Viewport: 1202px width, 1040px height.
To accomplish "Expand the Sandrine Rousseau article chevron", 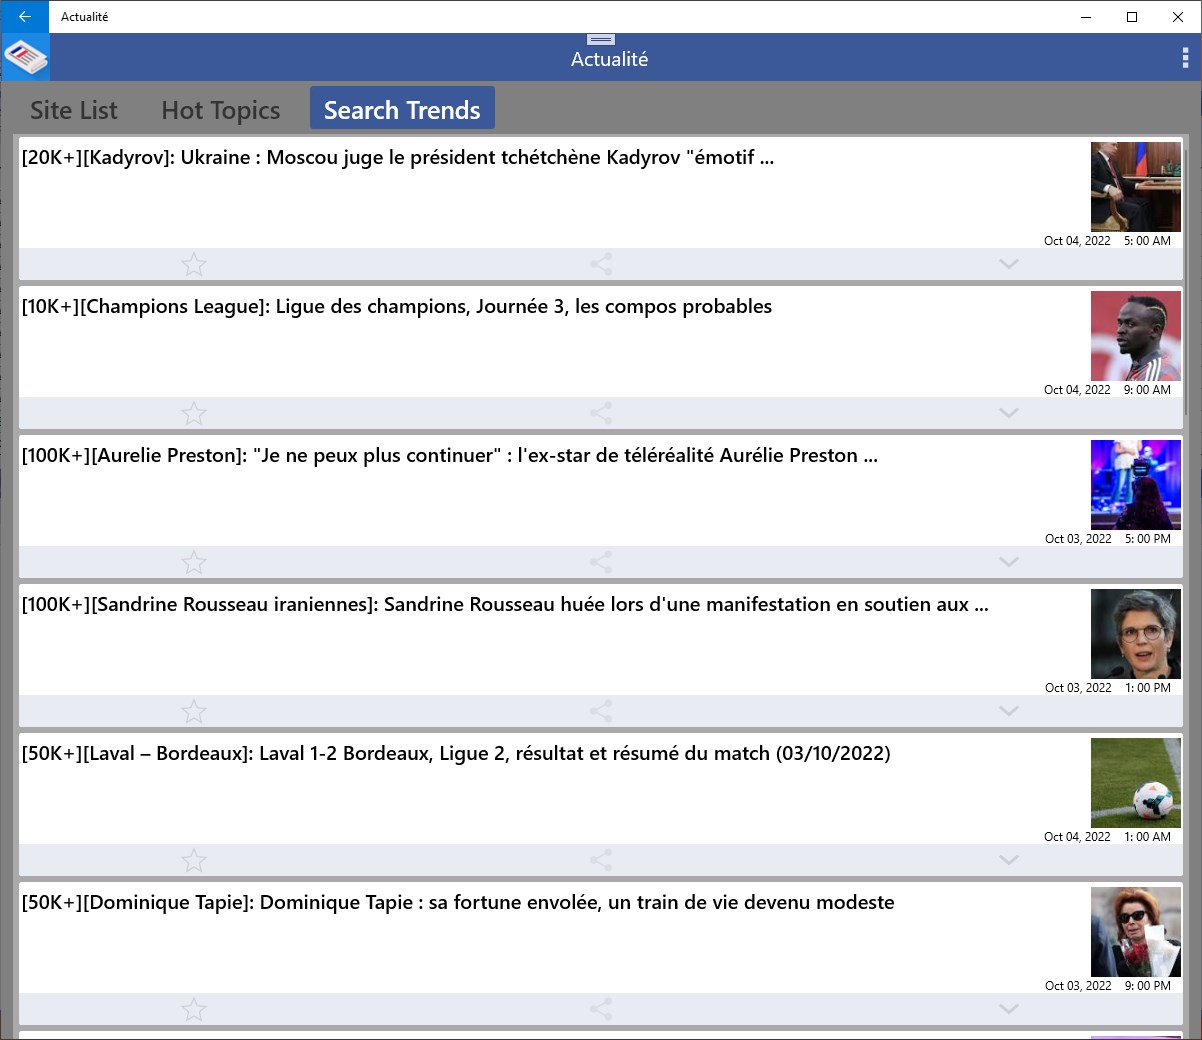I will tap(1009, 711).
